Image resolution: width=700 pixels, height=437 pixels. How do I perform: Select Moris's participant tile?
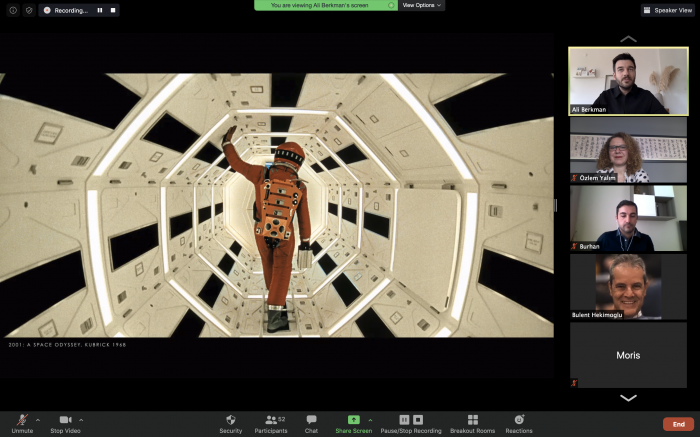pos(628,355)
